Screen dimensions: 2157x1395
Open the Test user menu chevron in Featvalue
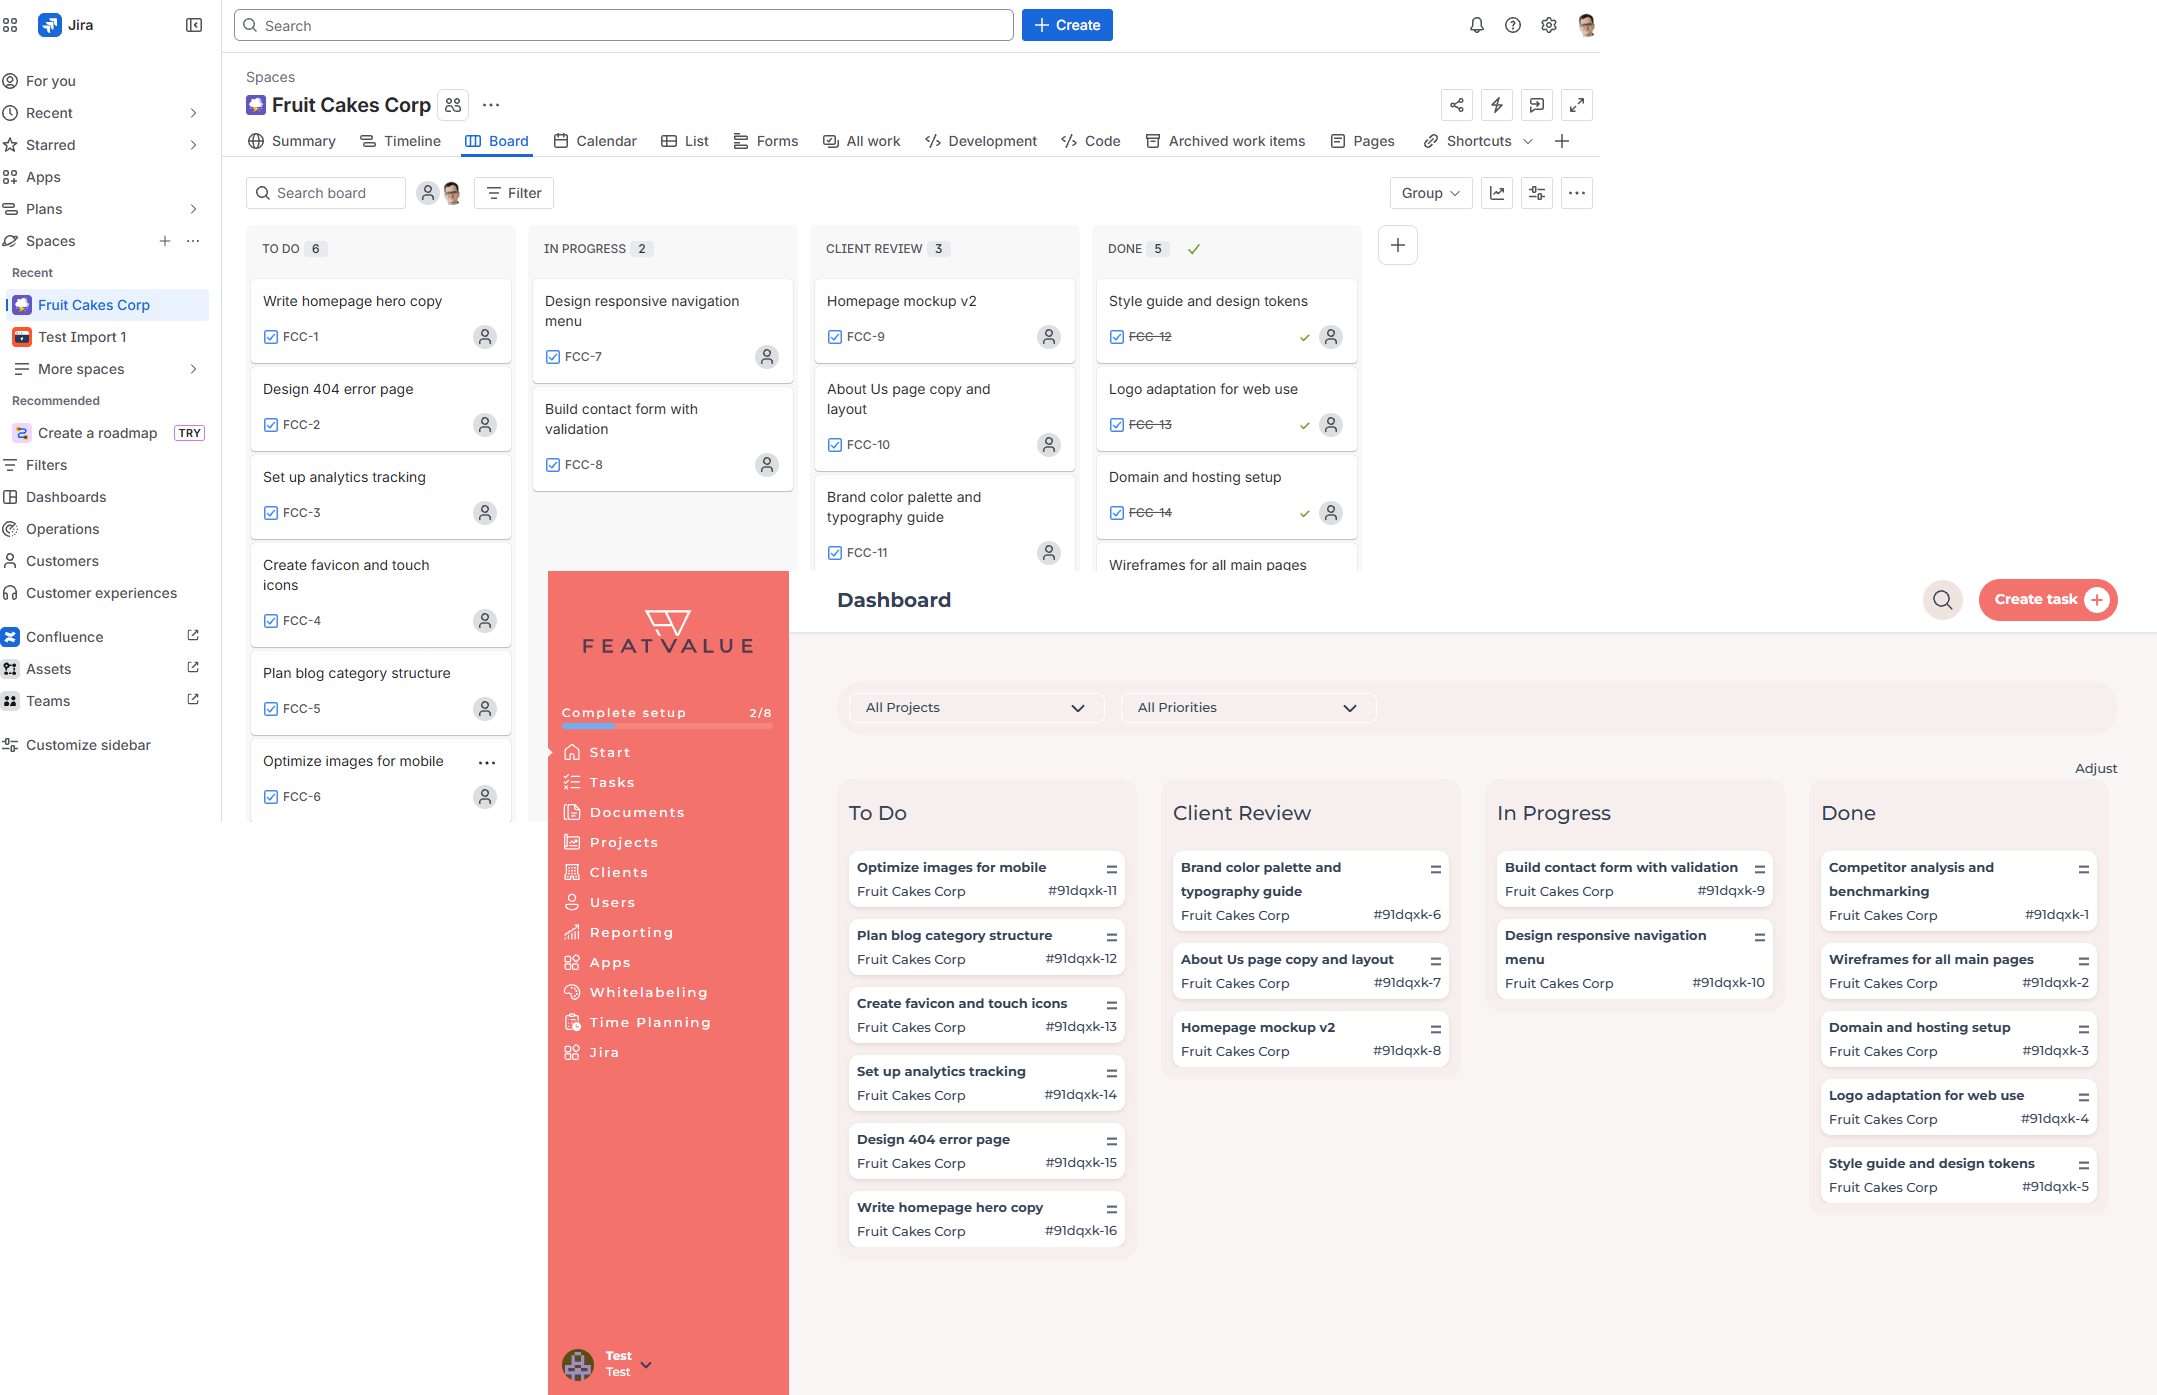pos(646,1364)
